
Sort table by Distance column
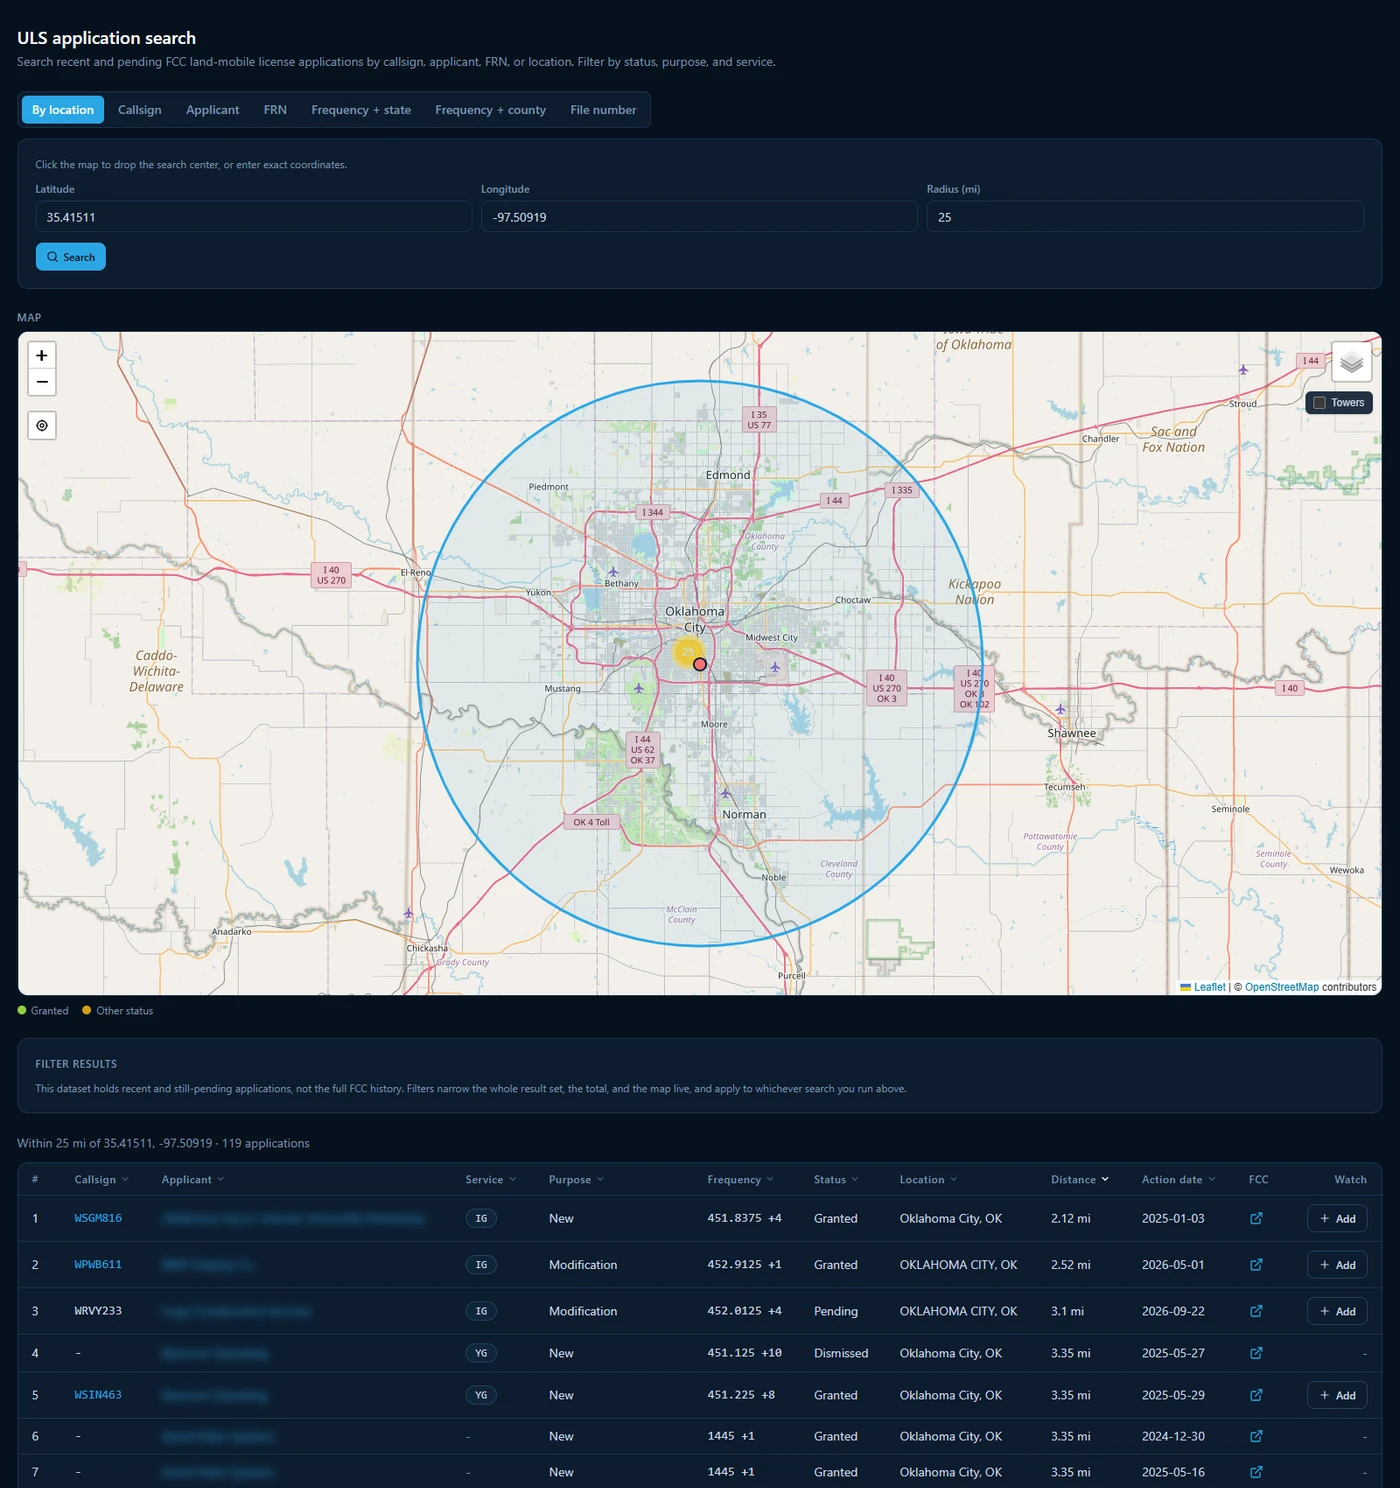tap(1080, 1180)
